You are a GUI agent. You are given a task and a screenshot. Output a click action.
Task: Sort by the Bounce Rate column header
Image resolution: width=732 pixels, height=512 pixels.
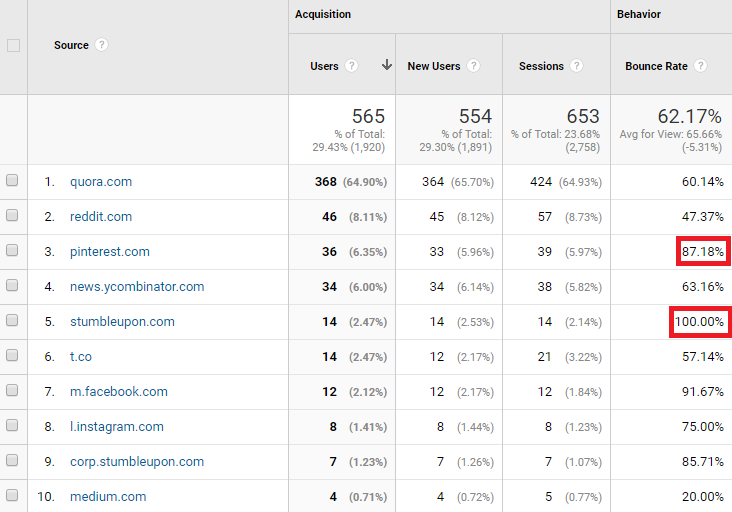click(x=656, y=66)
